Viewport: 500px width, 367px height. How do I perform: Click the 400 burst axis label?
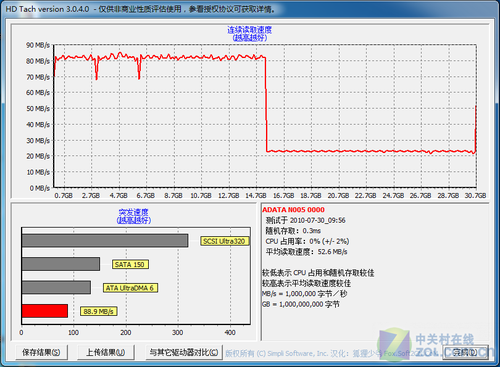[x=230, y=332]
